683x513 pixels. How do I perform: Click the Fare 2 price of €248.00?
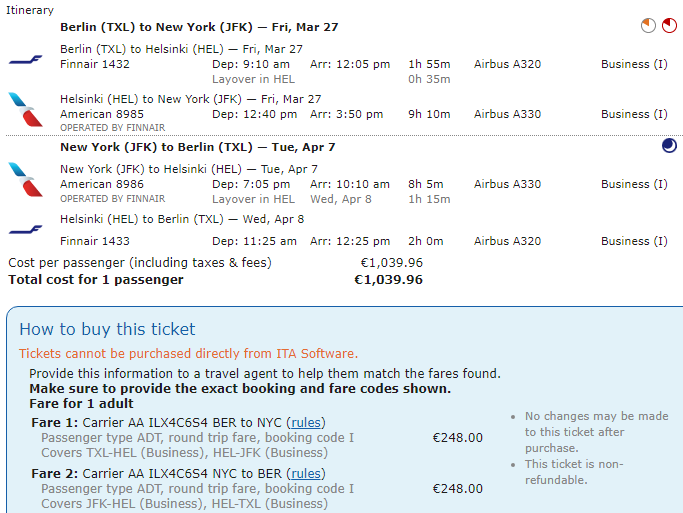coord(457,489)
